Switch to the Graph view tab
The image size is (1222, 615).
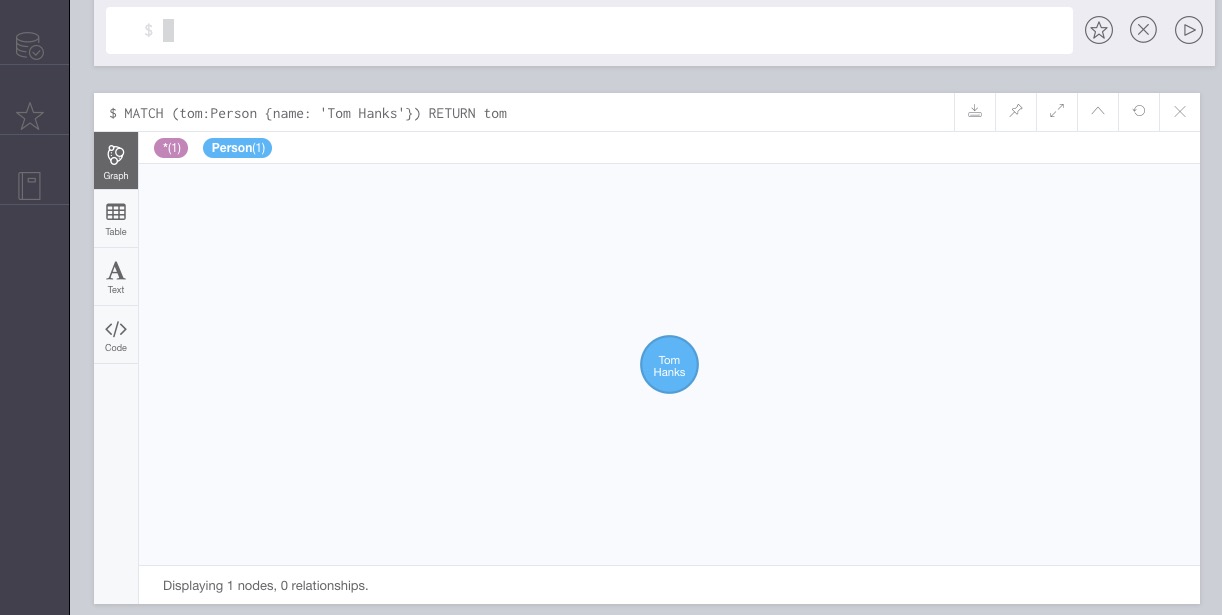click(116, 161)
